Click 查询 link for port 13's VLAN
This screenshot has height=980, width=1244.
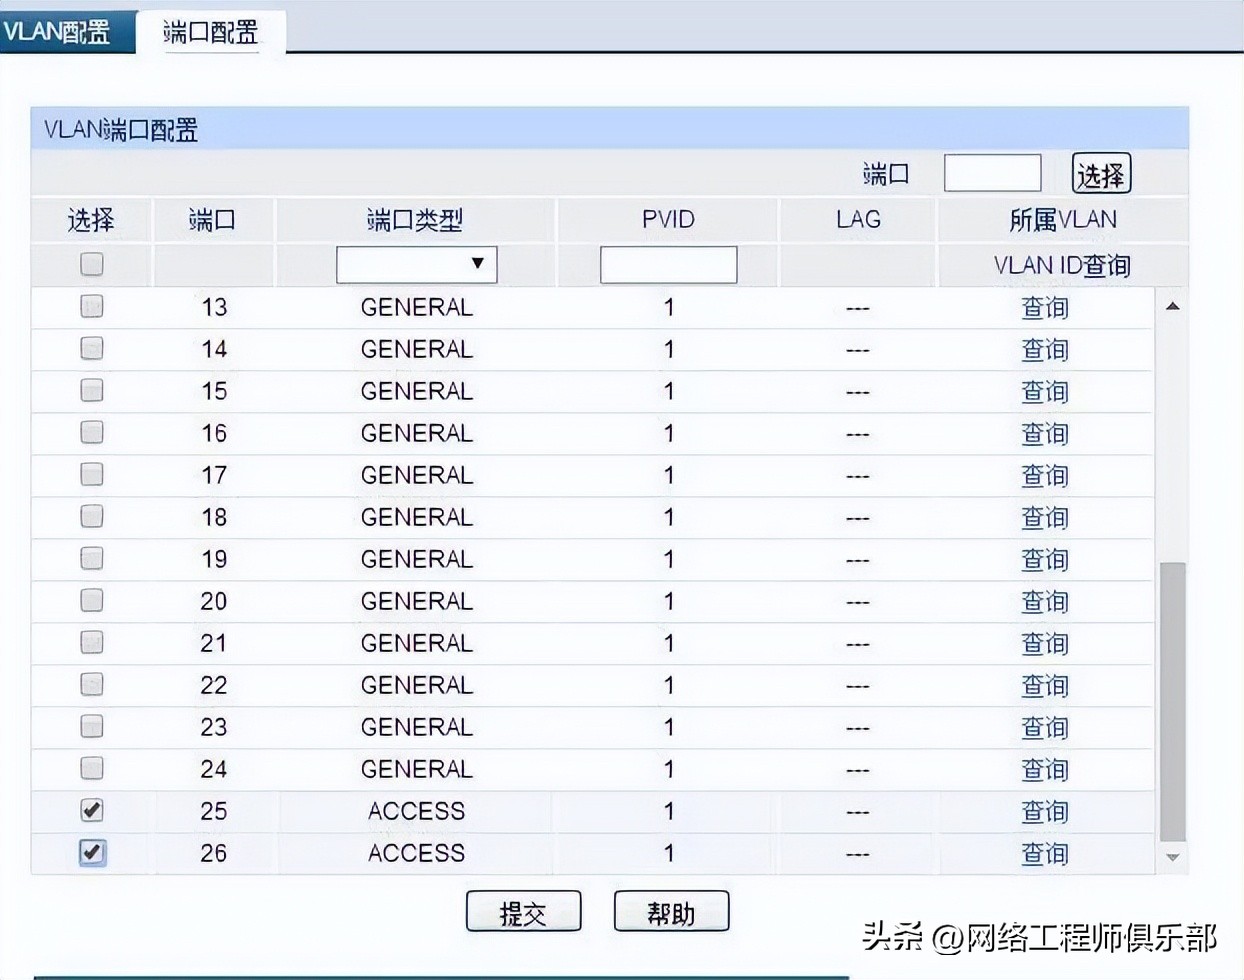click(1045, 307)
